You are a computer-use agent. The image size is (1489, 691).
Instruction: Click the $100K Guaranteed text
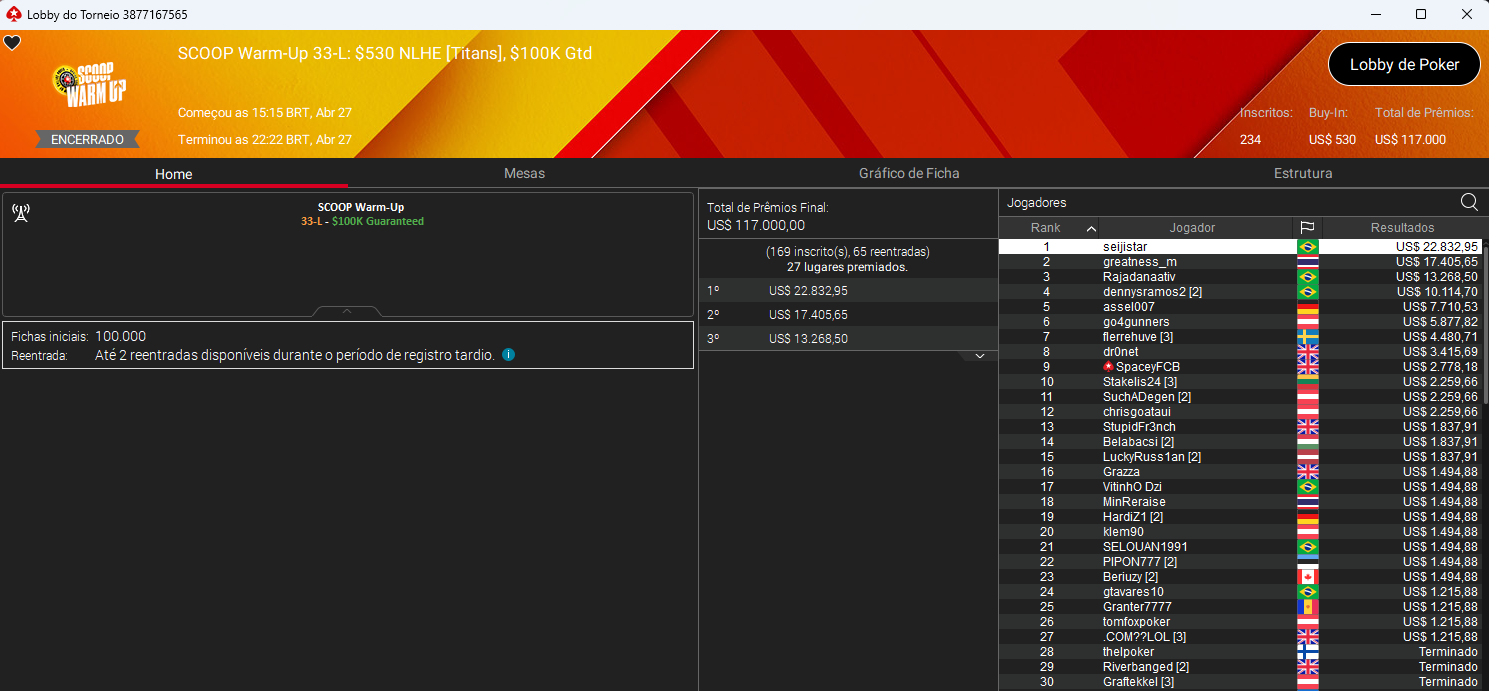pos(378,221)
